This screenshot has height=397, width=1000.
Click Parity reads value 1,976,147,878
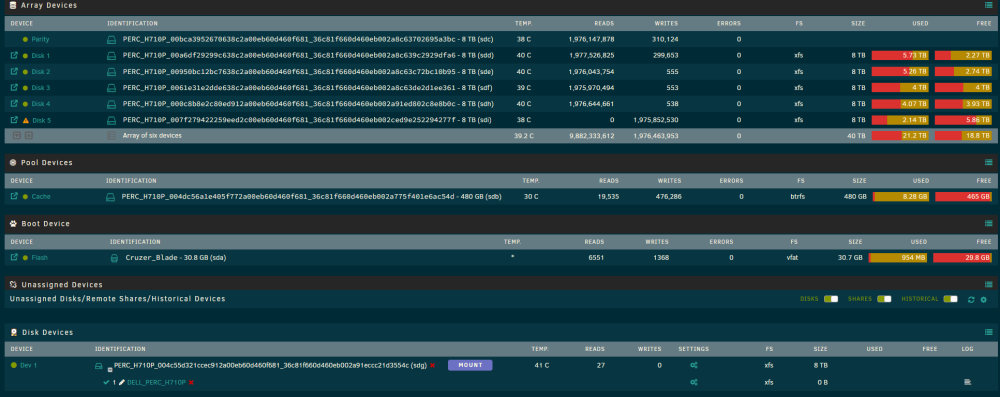coord(591,39)
